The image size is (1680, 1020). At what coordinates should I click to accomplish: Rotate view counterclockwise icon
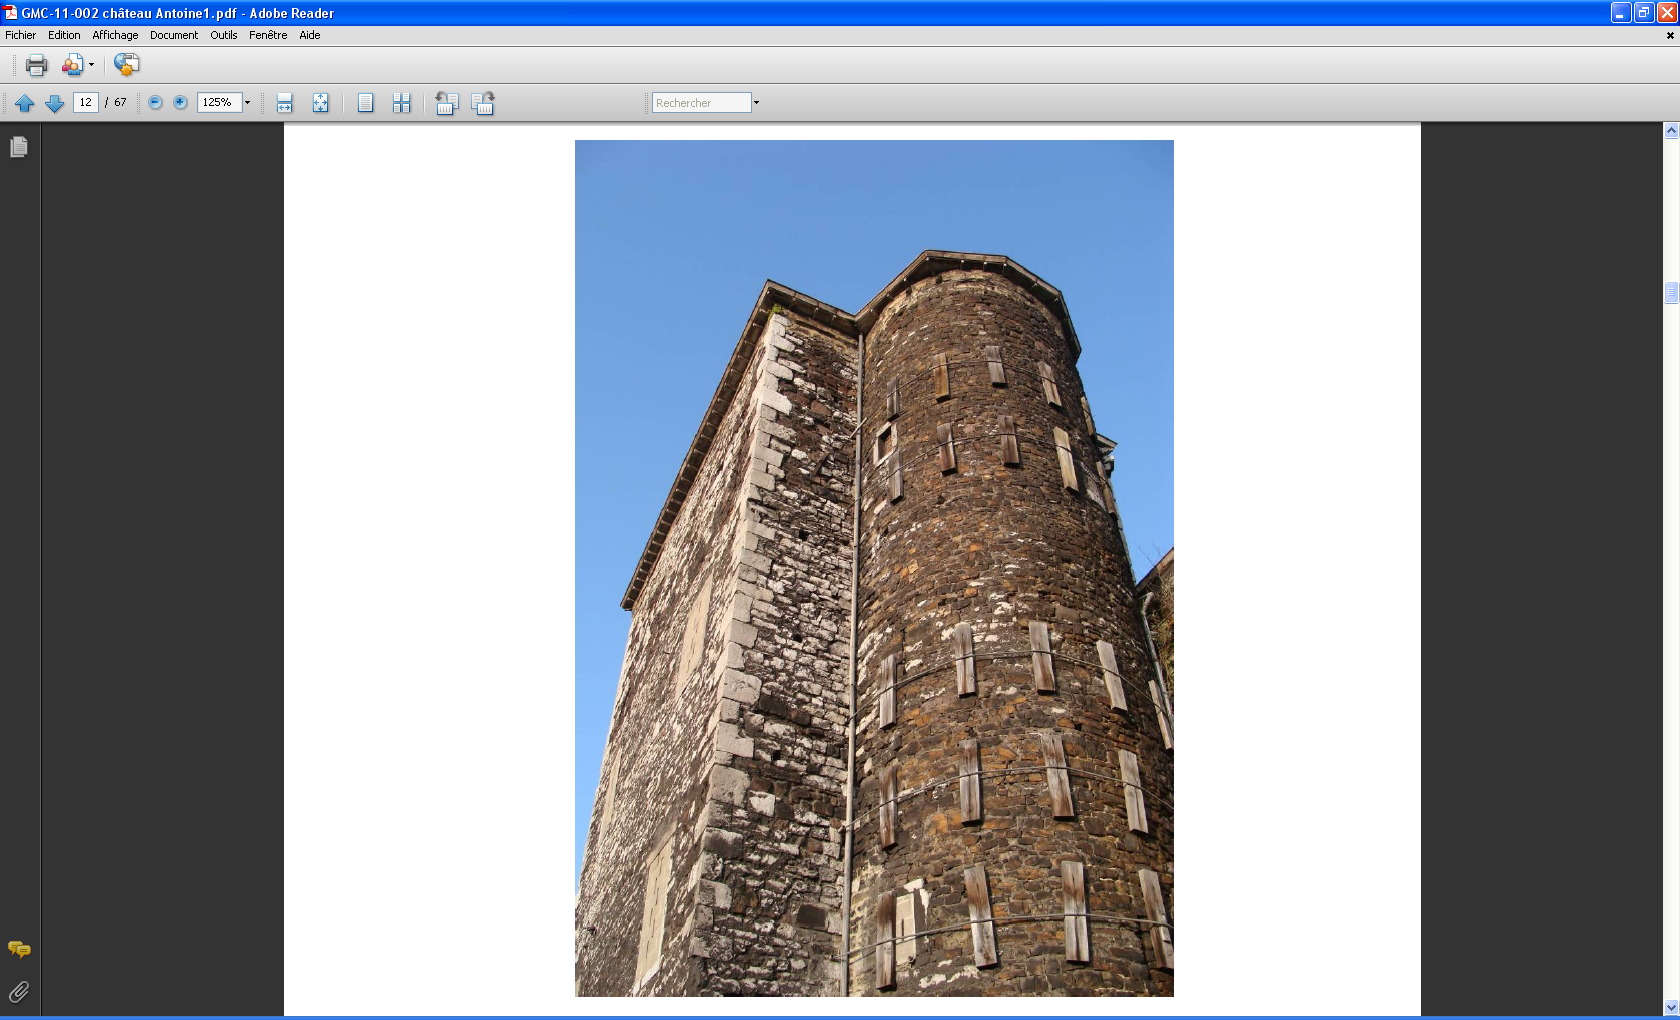447,103
